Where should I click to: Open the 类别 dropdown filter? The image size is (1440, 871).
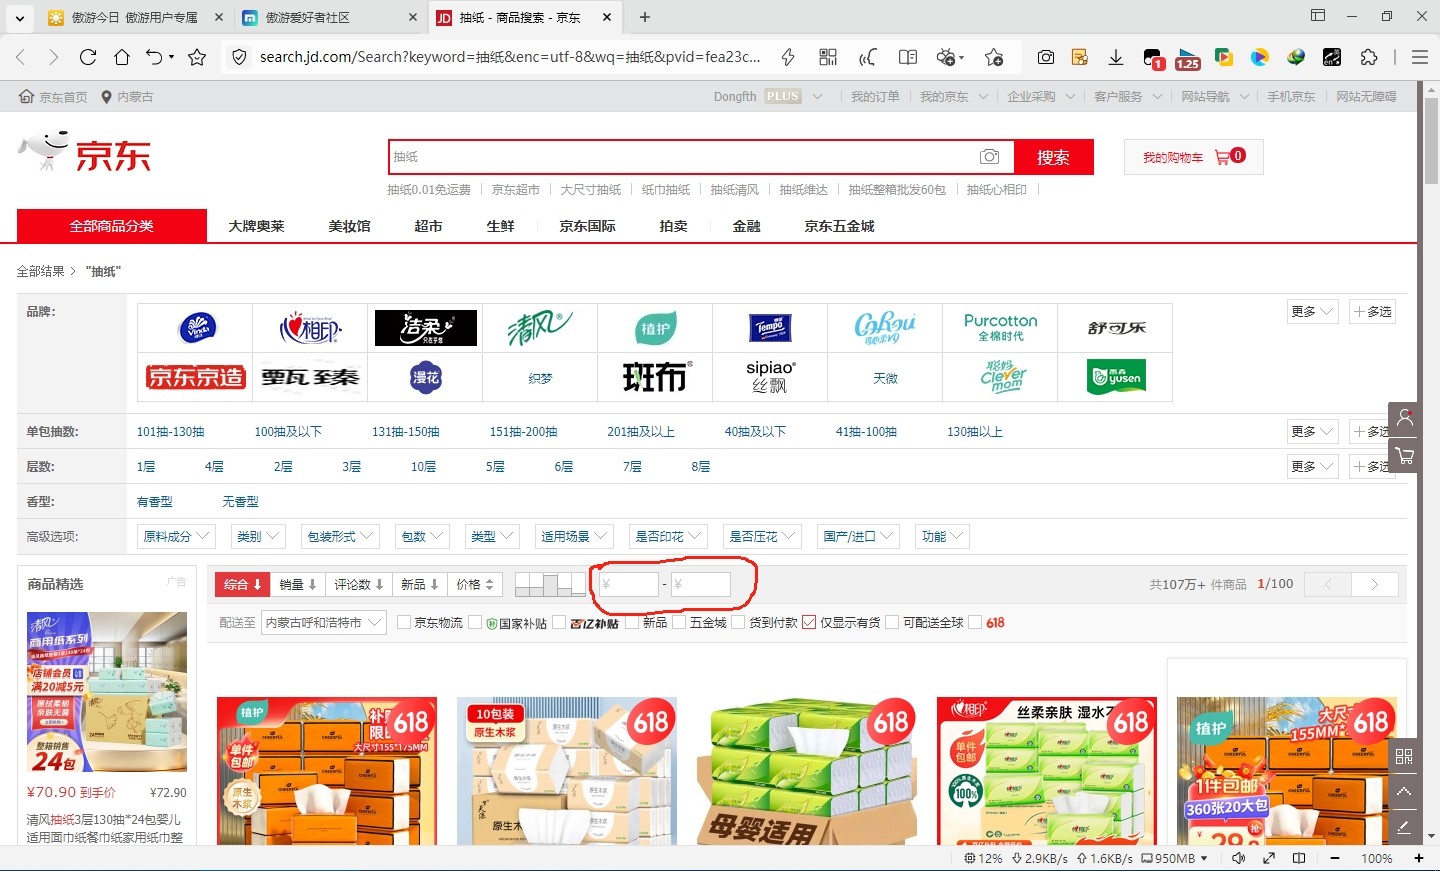pos(258,537)
